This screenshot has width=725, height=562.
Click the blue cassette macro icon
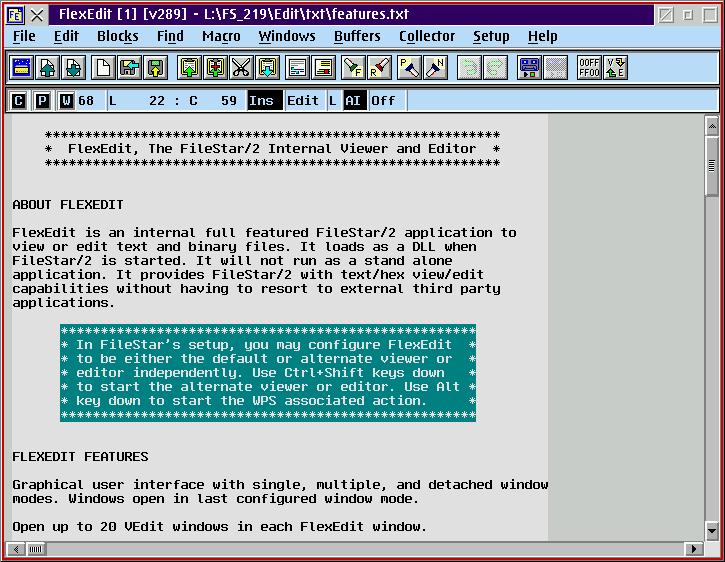point(529,68)
